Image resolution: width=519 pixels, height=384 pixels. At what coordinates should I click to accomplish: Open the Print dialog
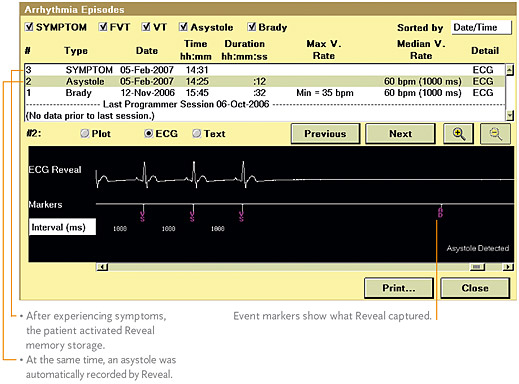coord(399,288)
